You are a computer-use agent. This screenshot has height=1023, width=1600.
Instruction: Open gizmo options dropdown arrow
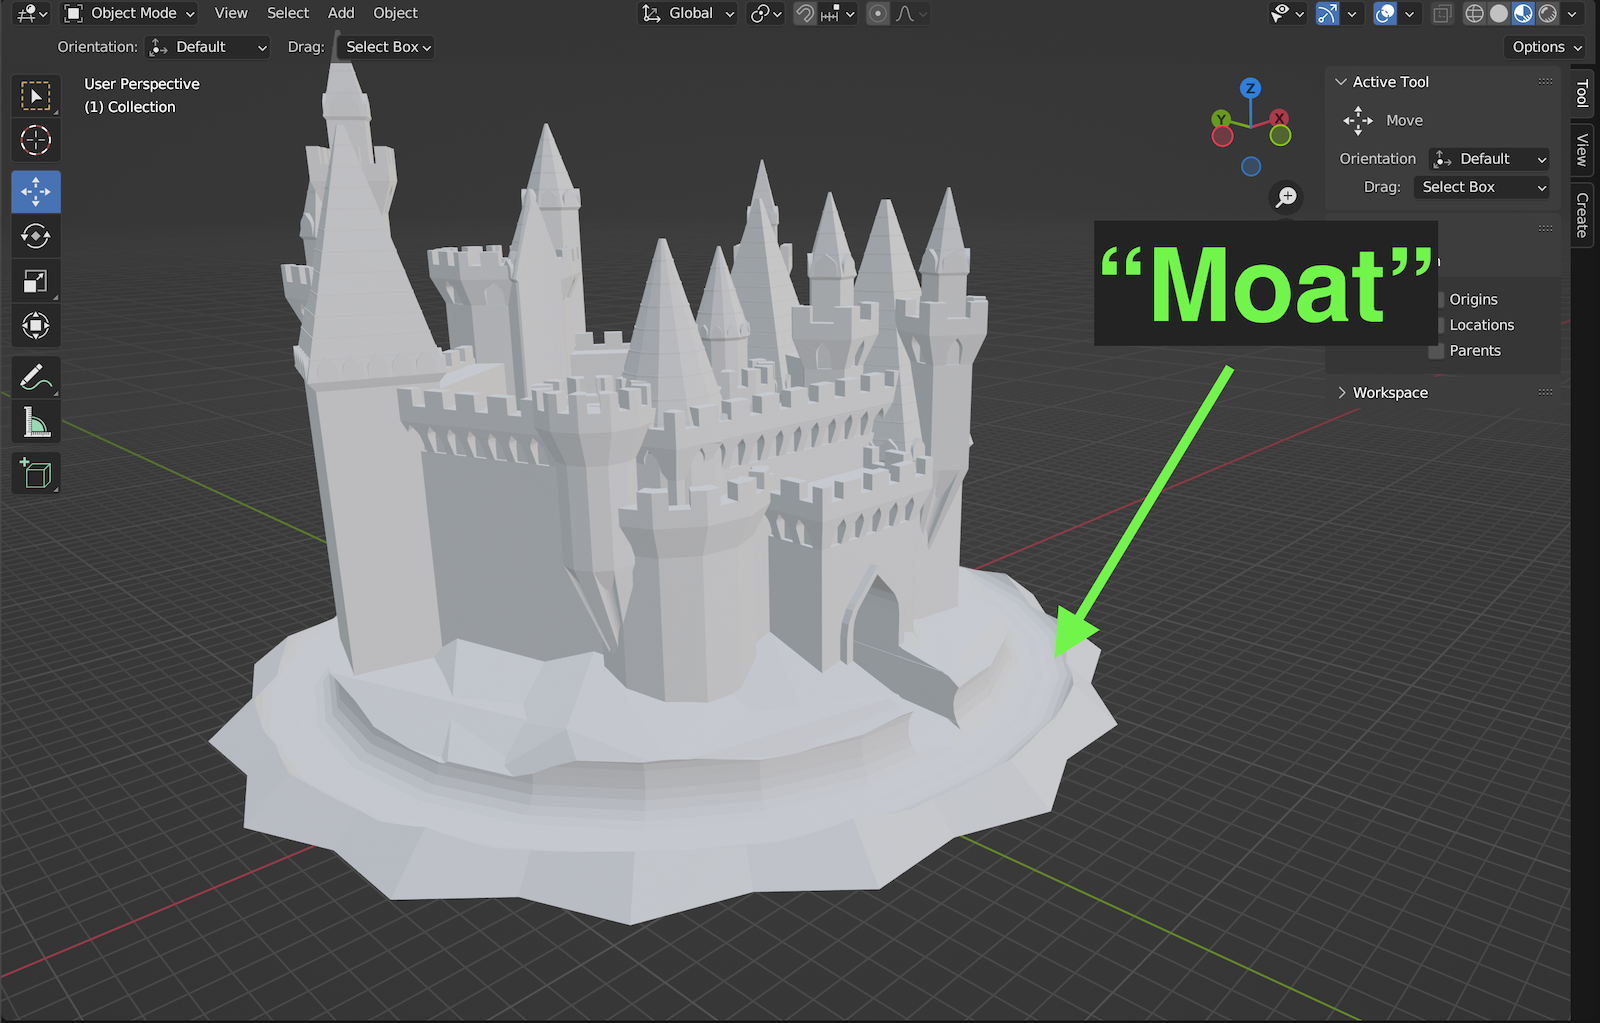pos(1352,13)
